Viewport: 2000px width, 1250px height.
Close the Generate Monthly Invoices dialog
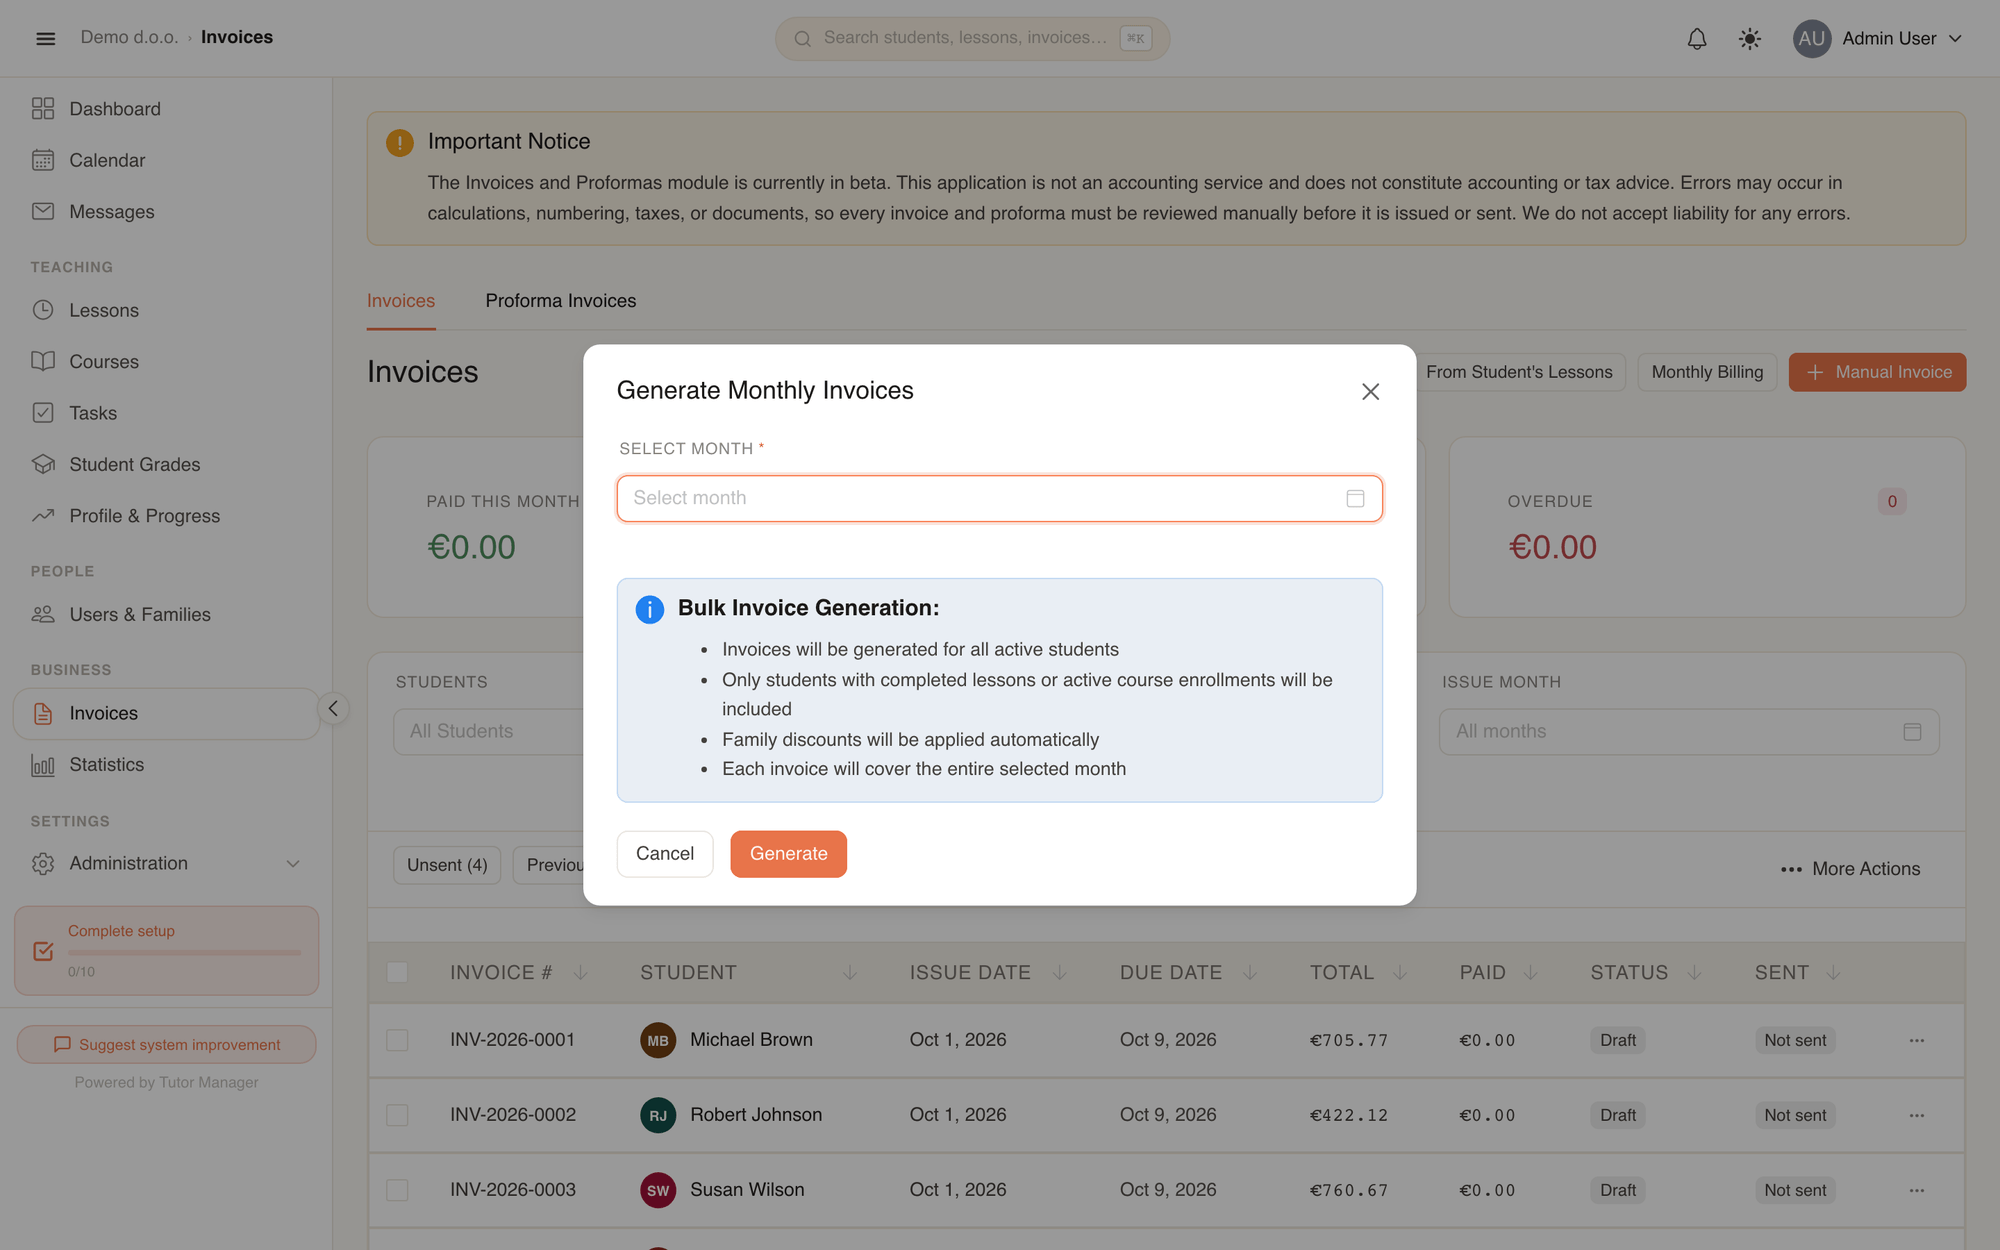point(1370,392)
